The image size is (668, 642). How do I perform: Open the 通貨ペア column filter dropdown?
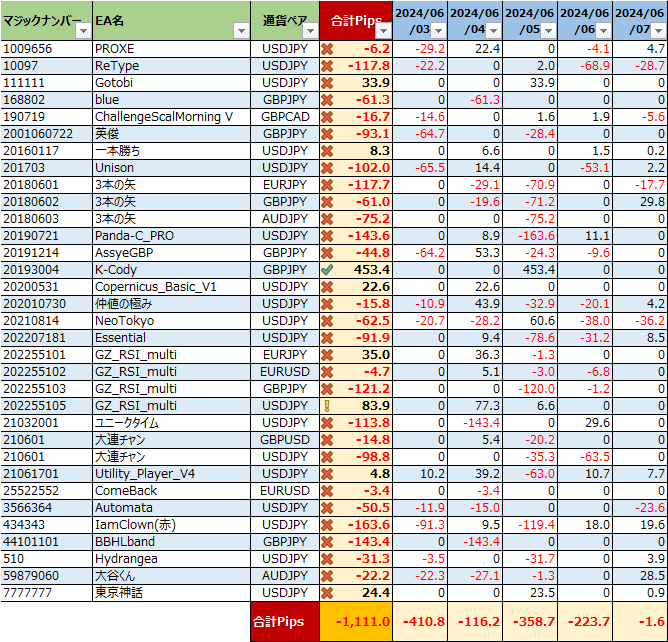[x=311, y=31]
